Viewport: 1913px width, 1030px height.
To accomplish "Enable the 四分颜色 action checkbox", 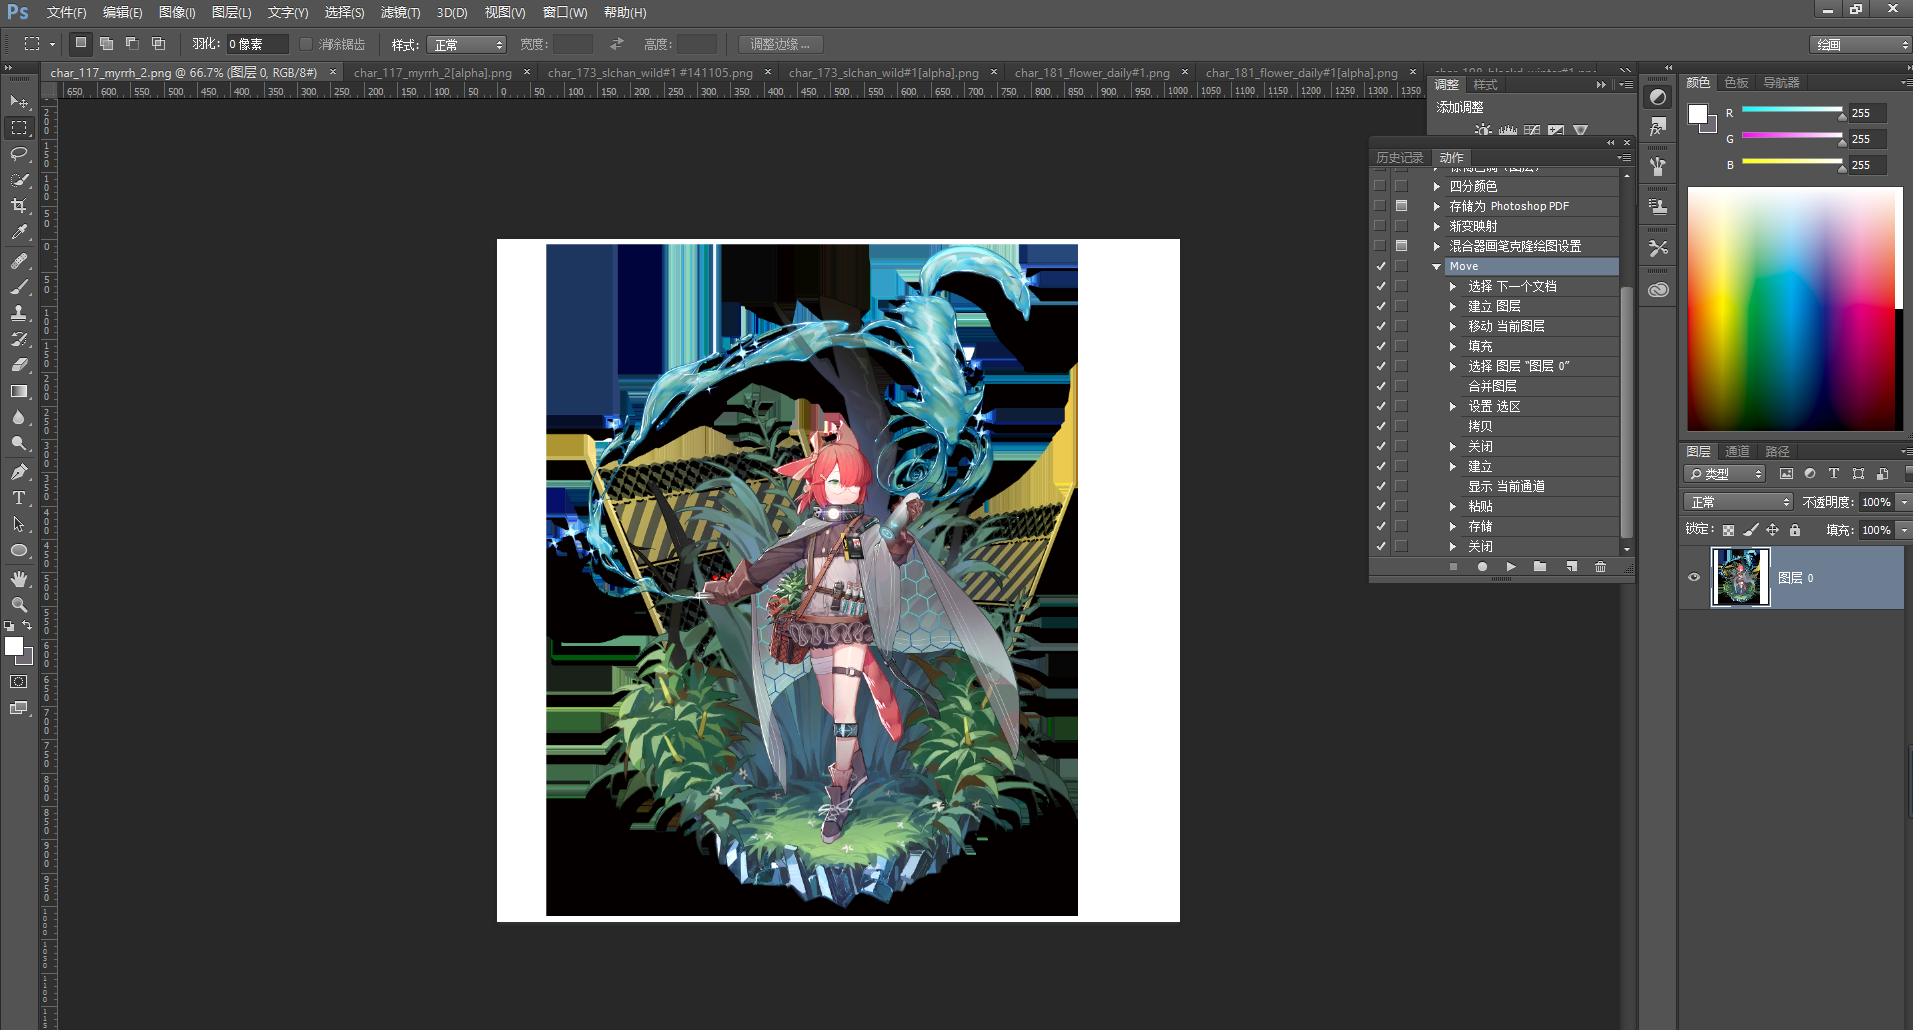I will pos(1380,186).
